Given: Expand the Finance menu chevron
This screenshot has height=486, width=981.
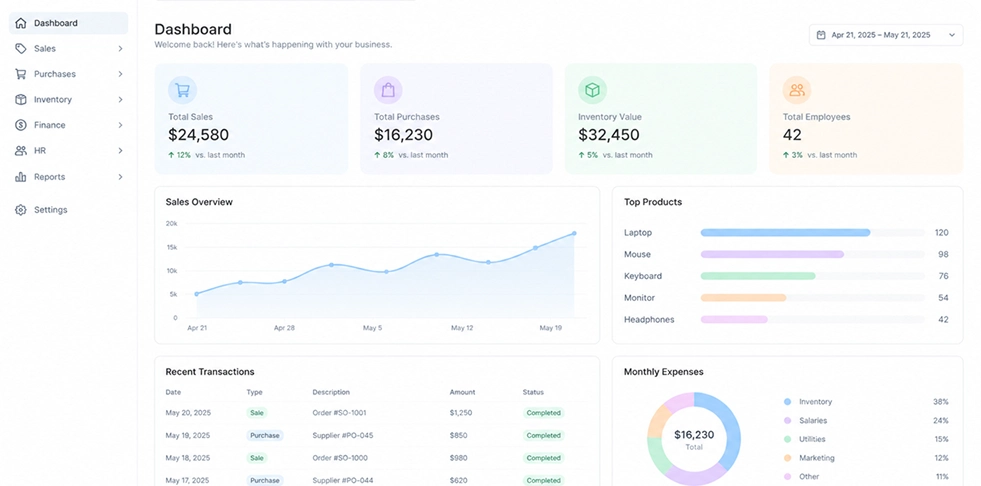Looking at the screenshot, I should click(x=120, y=125).
